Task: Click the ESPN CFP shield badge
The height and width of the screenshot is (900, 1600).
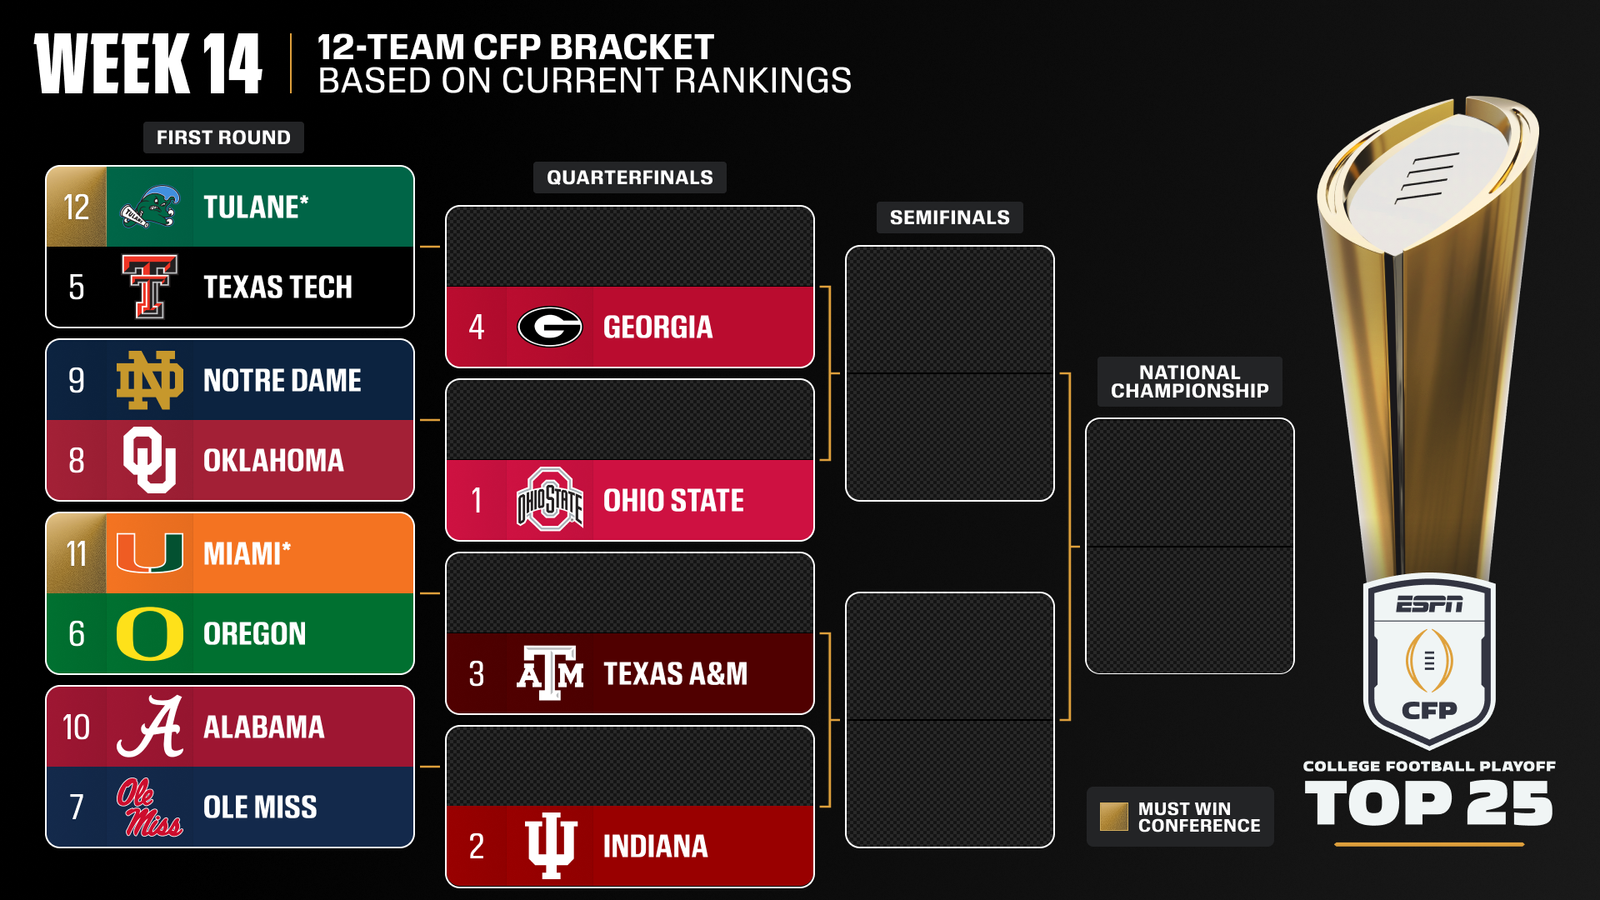Action: pos(1429,660)
